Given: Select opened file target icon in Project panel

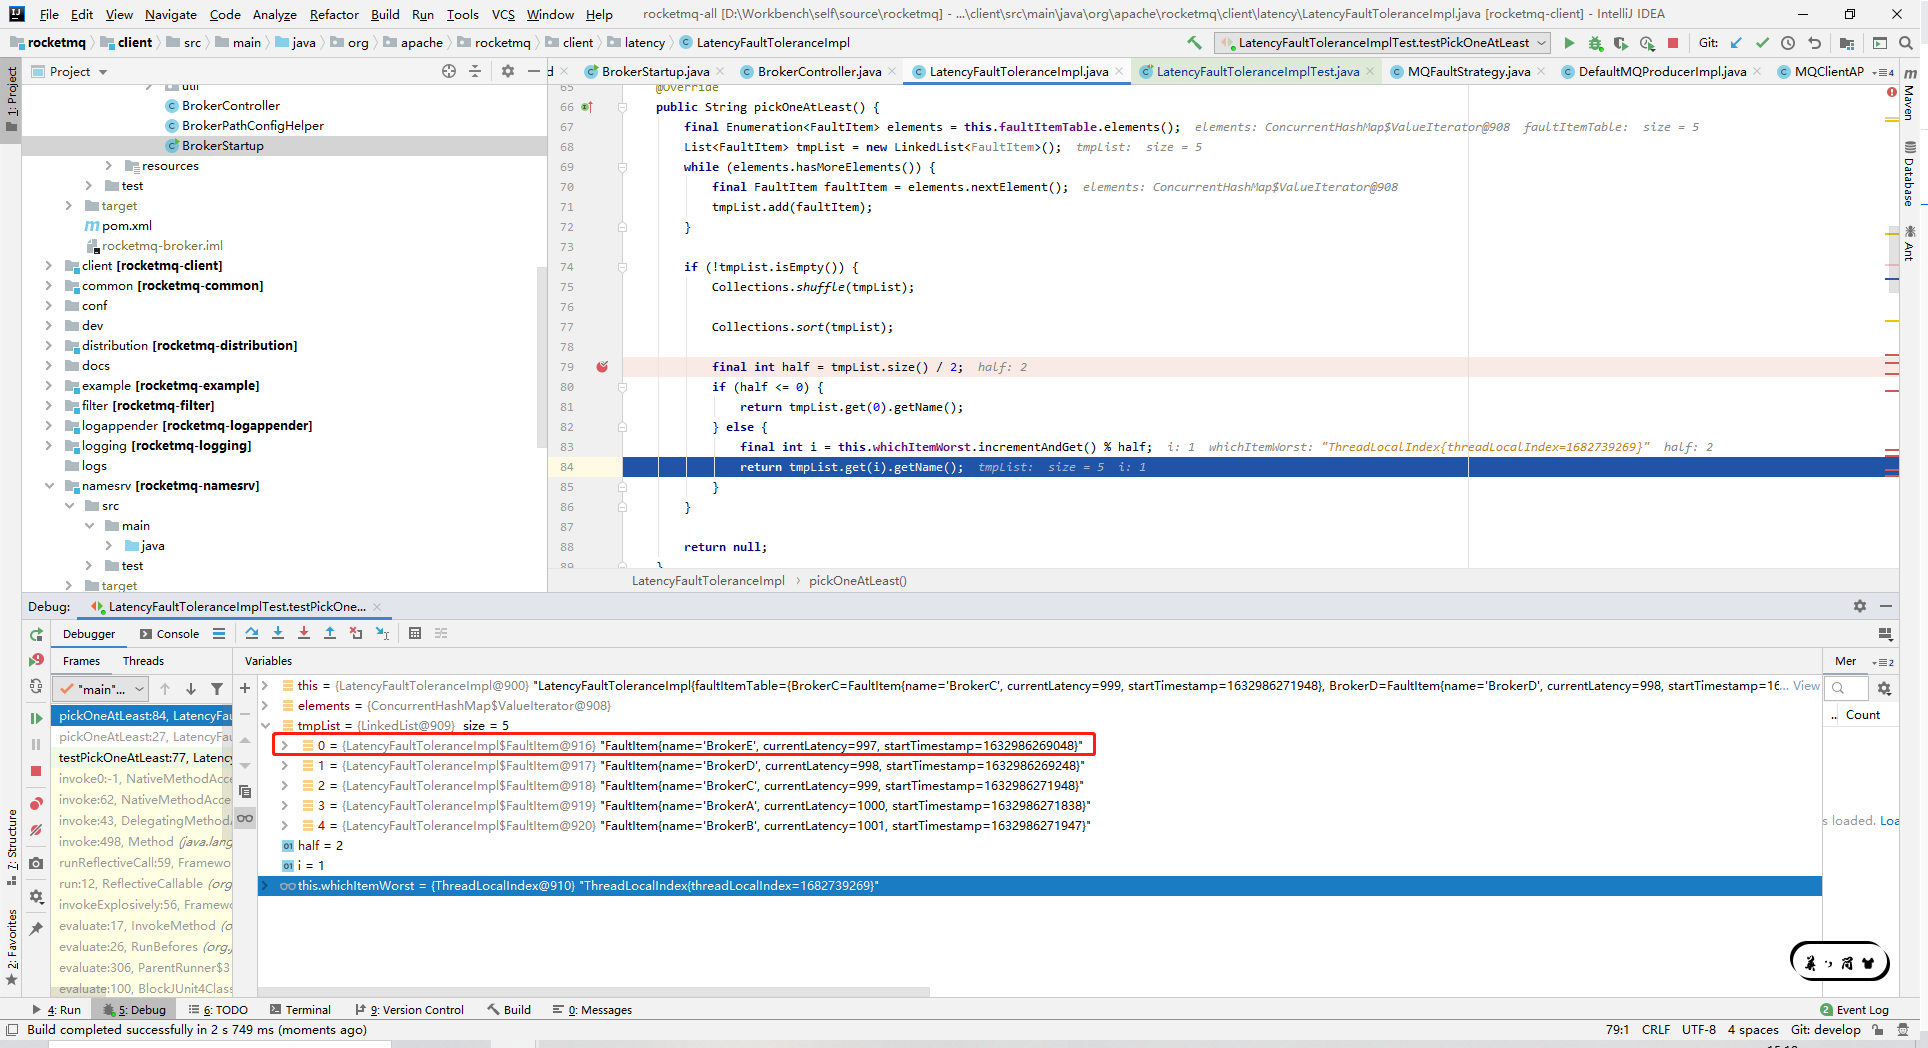Looking at the screenshot, I should (449, 71).
